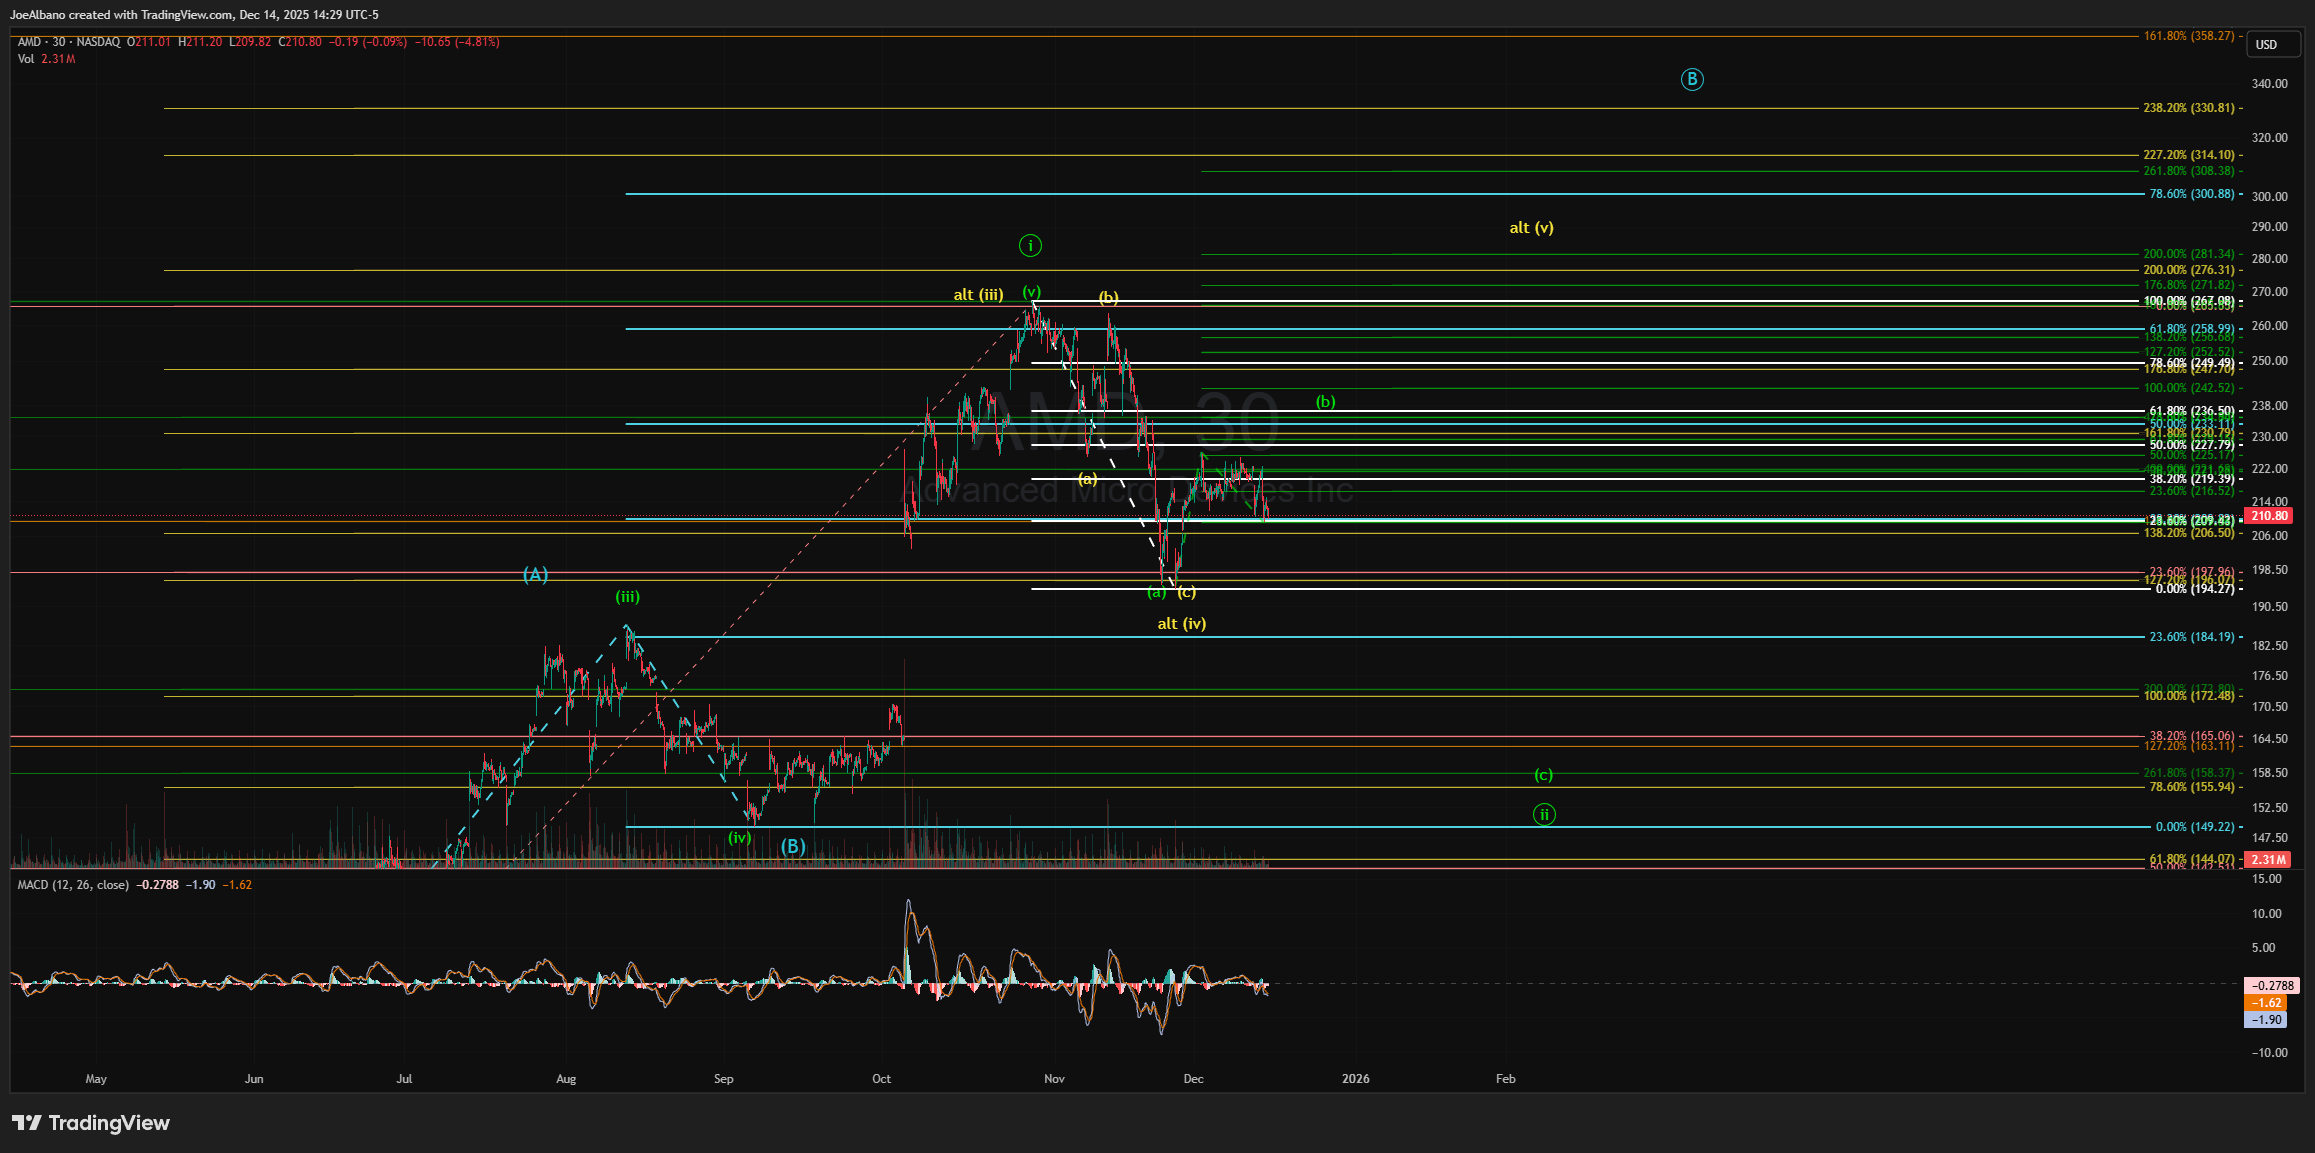
Task: Click the -0.2788 MACD histogram axis label
Action: pyautogui.click(x=2272, y=986)
